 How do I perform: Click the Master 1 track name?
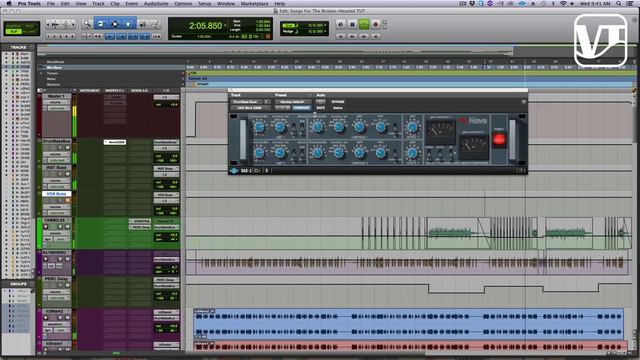(56, 96)
